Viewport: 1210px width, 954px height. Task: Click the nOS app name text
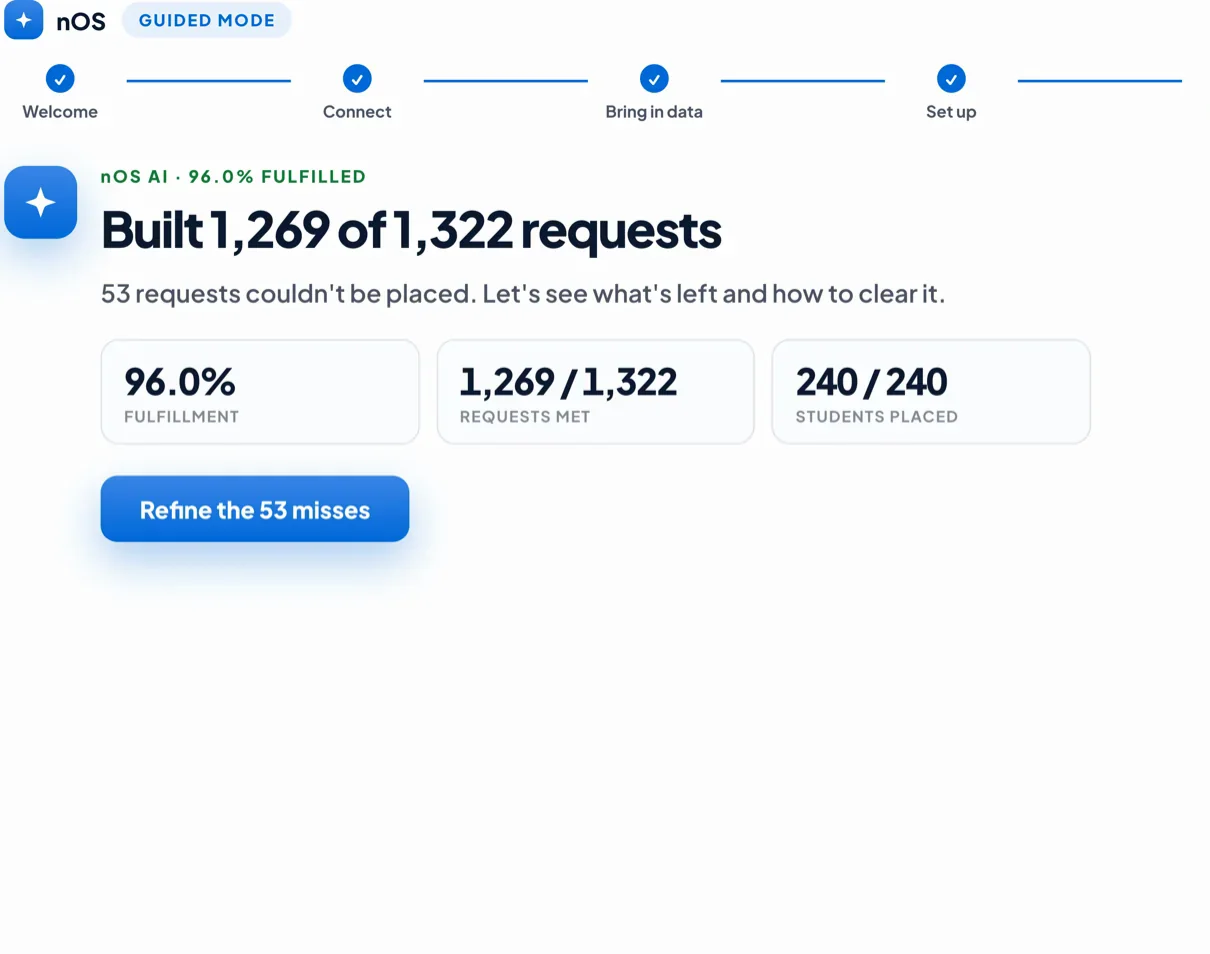coord(81,21)
